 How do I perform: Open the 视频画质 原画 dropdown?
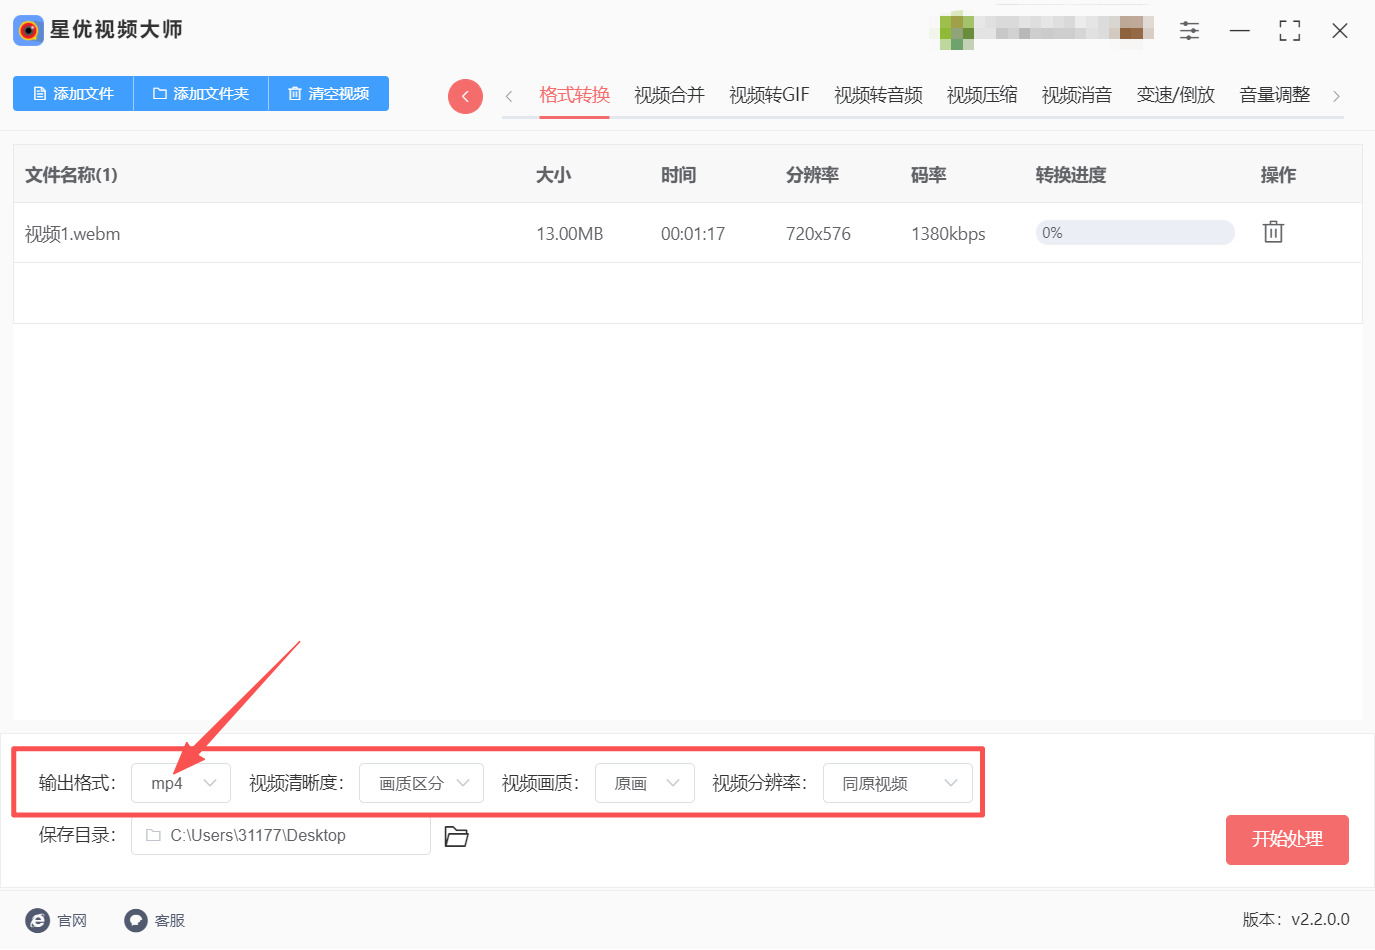tap(644, 783)
